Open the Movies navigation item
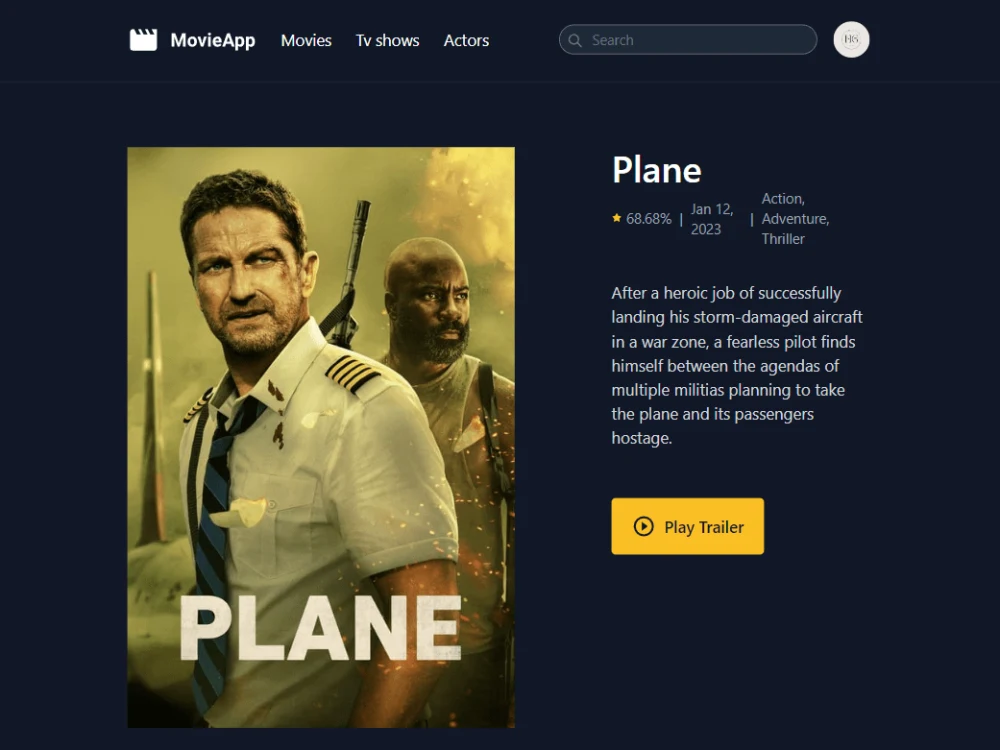The image size is (1000, 750). pos(306,40)
